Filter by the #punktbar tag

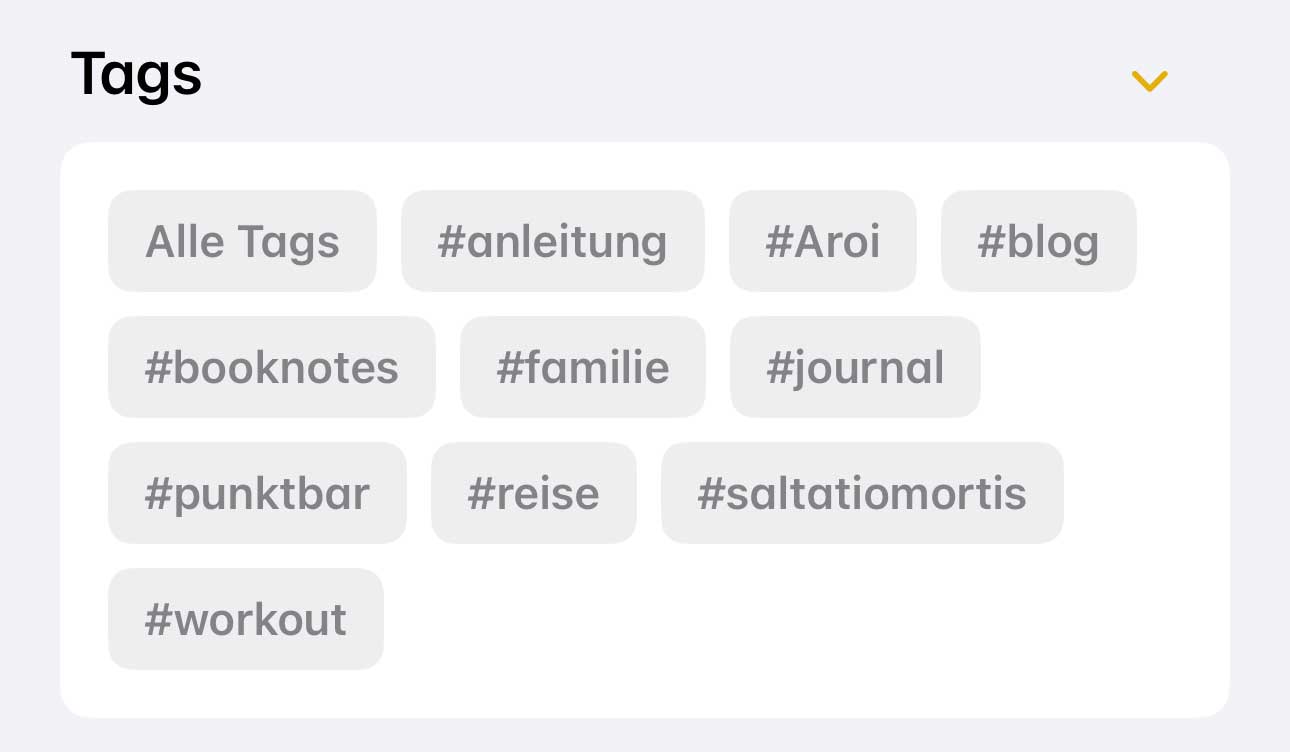(x=257, y=493)
